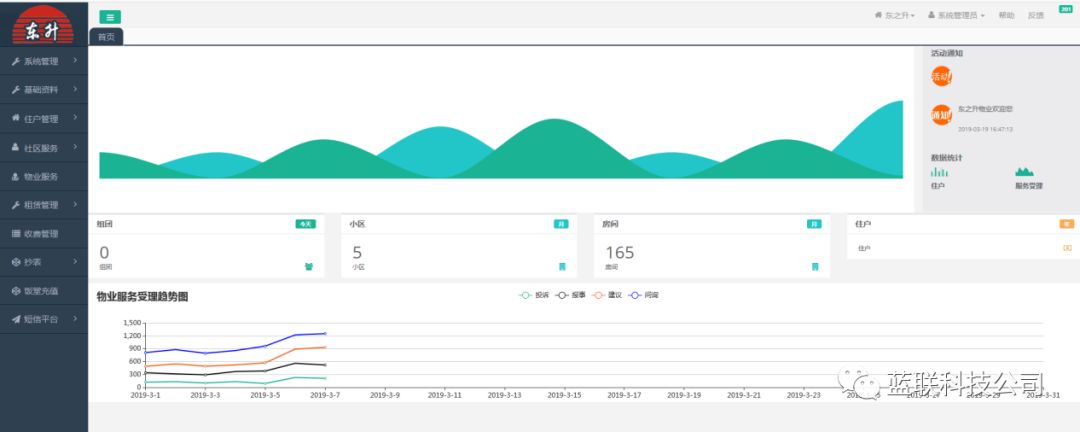Click the 物业服务受理趋势图 chart title
Screen dimensions: 1080x432
(x=143, y=297)
